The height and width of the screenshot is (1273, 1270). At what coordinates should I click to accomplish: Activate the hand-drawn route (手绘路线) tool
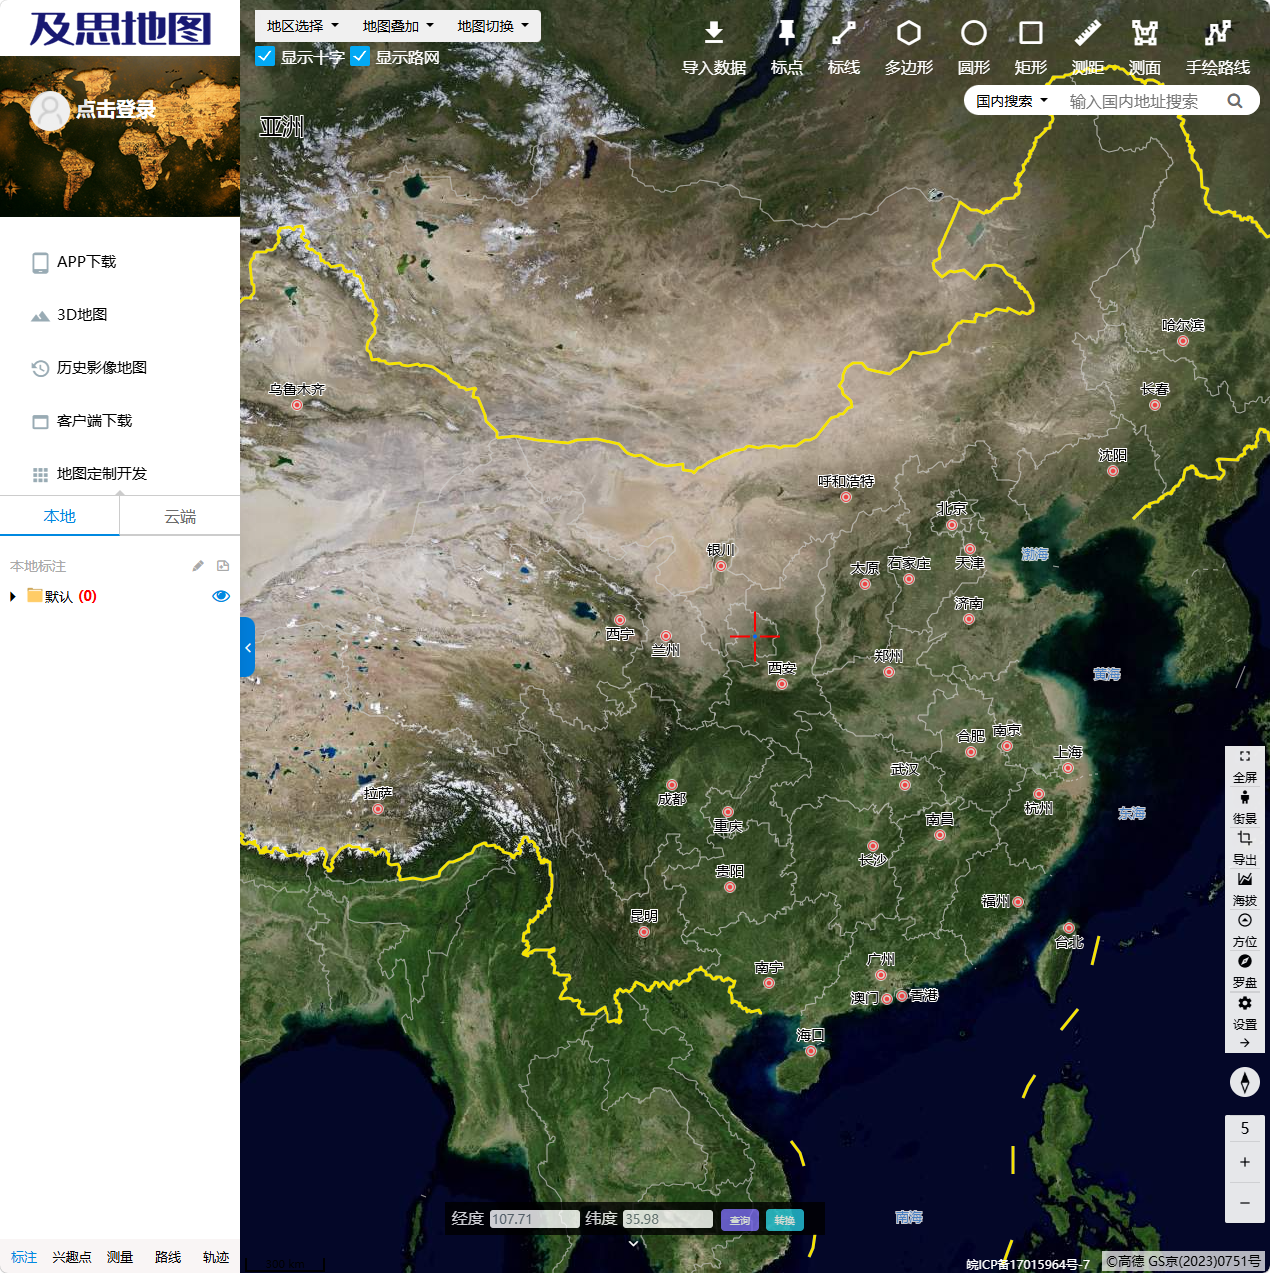tap(1217, 34)
